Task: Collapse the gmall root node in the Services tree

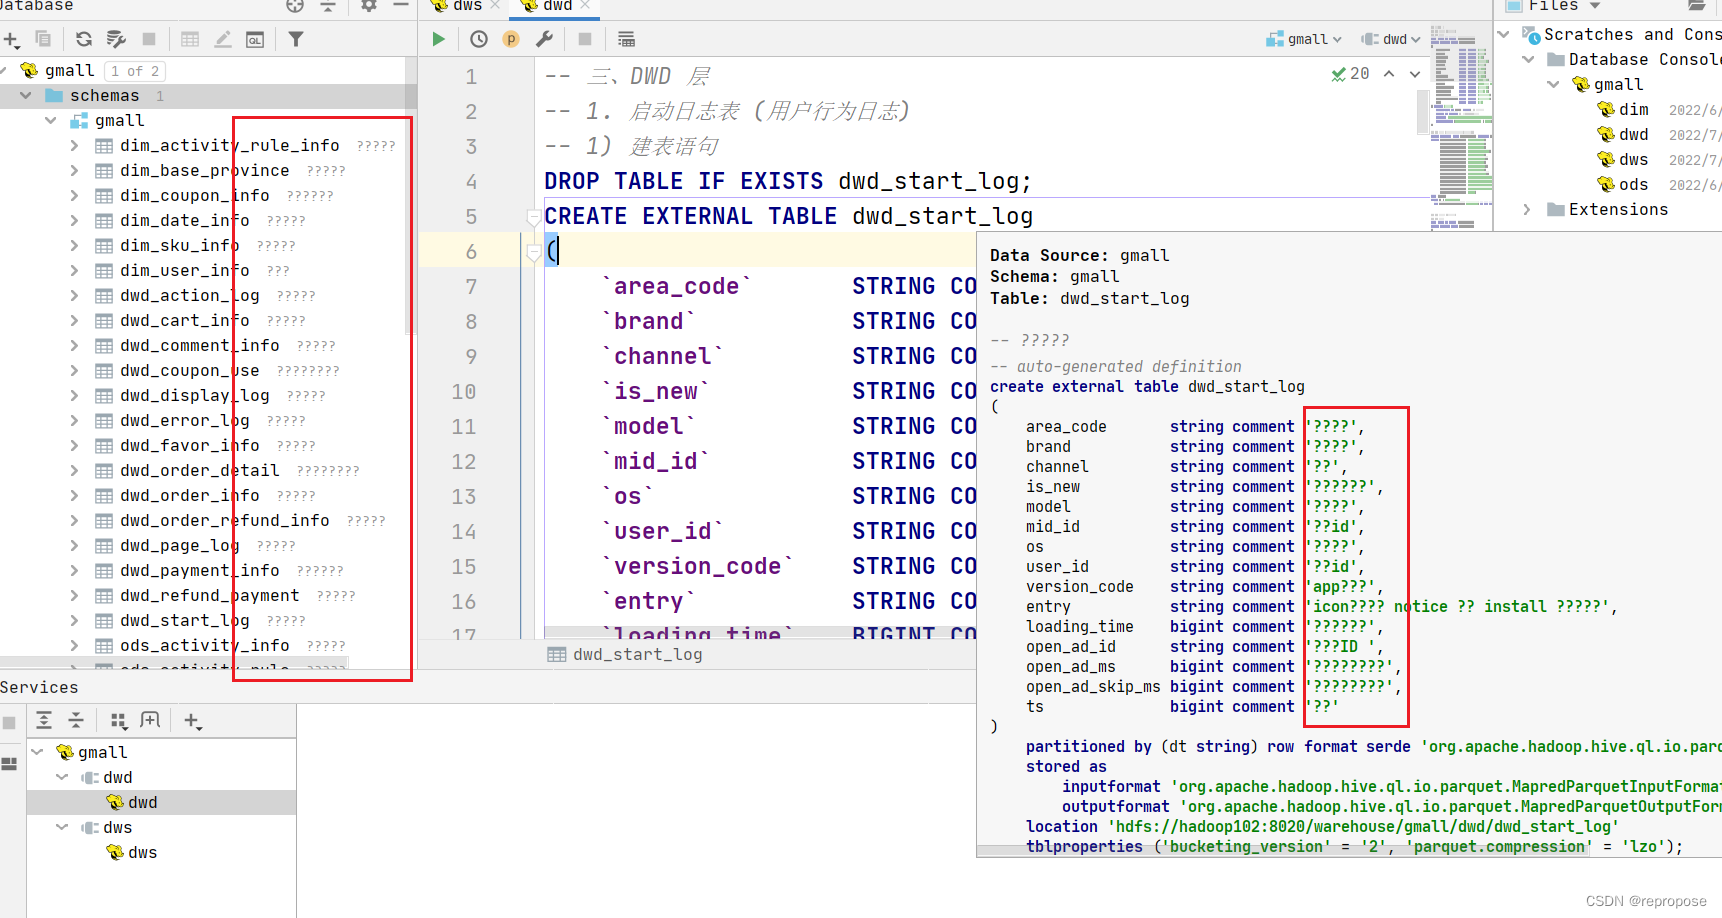Action: (x=38, y=752)
